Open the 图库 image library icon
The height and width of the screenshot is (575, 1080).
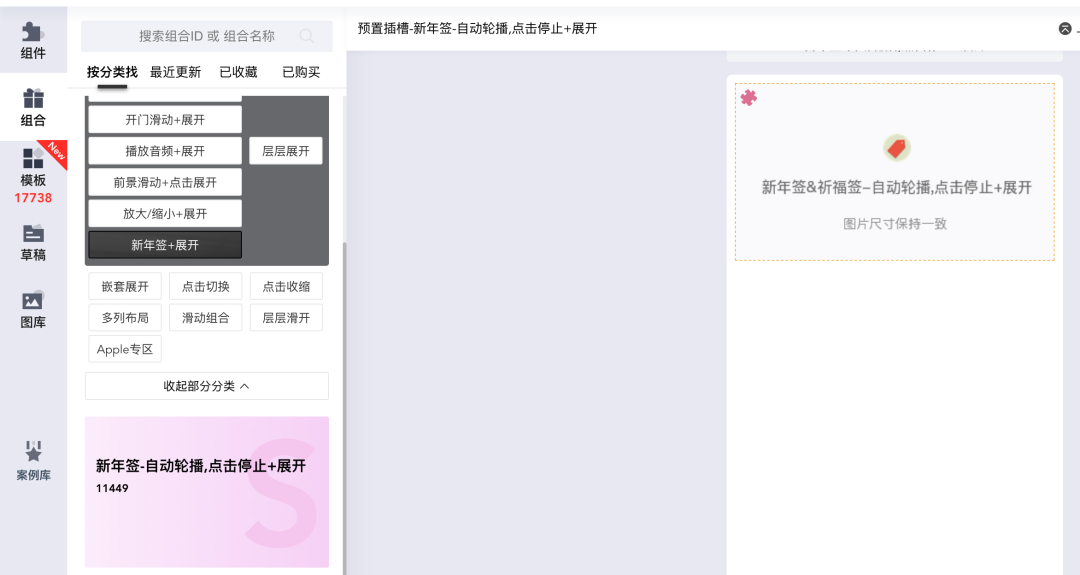coord(32,300)
